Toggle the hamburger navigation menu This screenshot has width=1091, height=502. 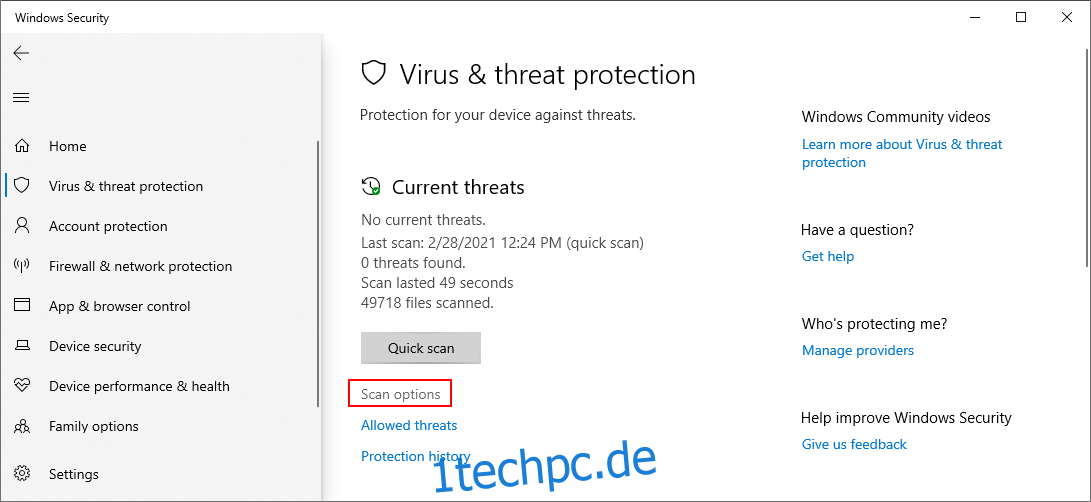[22, 97]
